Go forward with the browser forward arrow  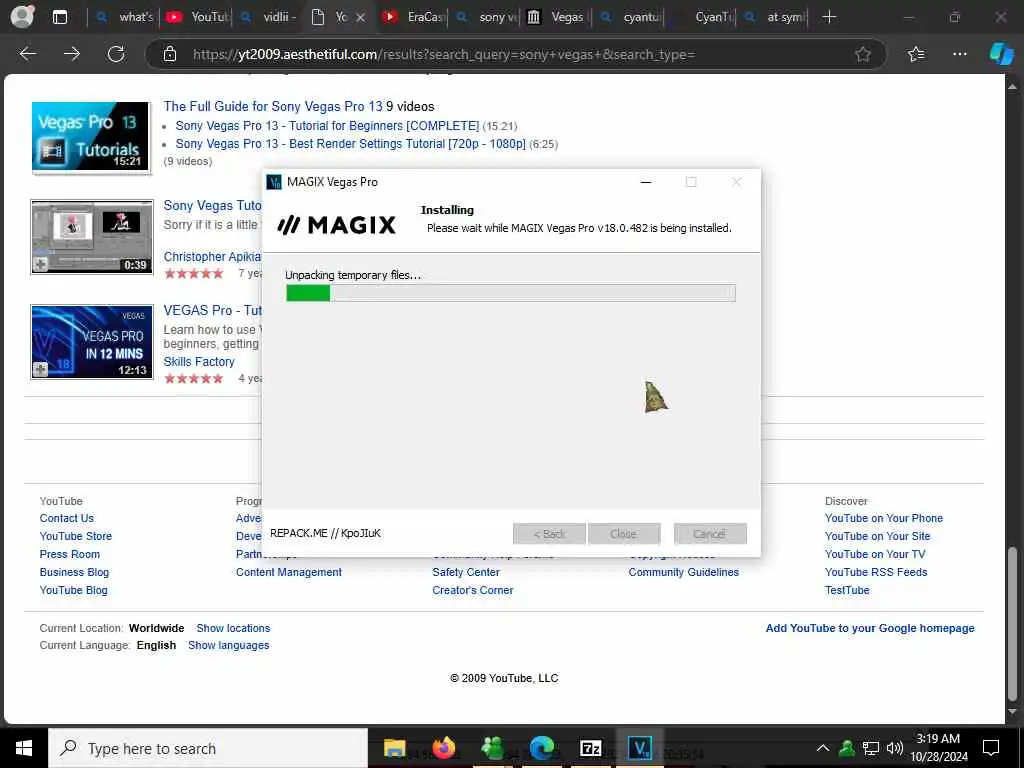click(x=72, y=54)
